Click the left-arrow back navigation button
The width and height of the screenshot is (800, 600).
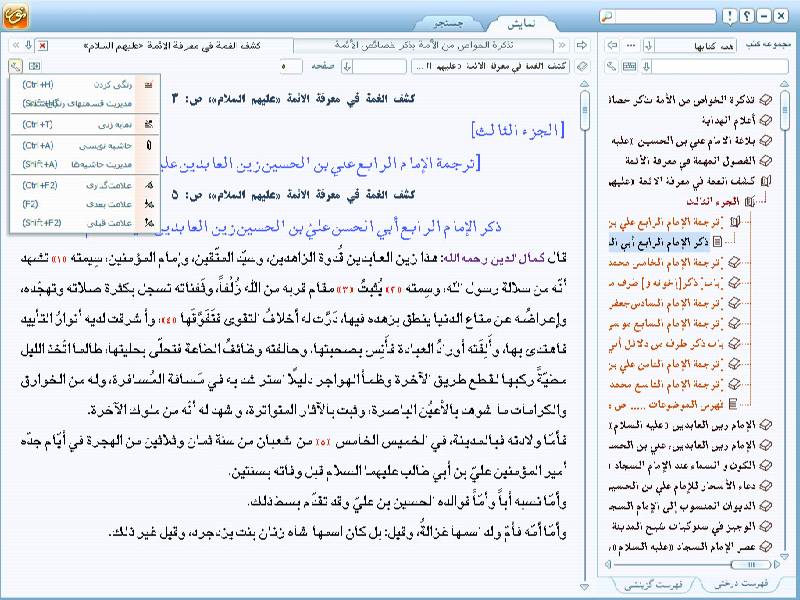[612, 45]
